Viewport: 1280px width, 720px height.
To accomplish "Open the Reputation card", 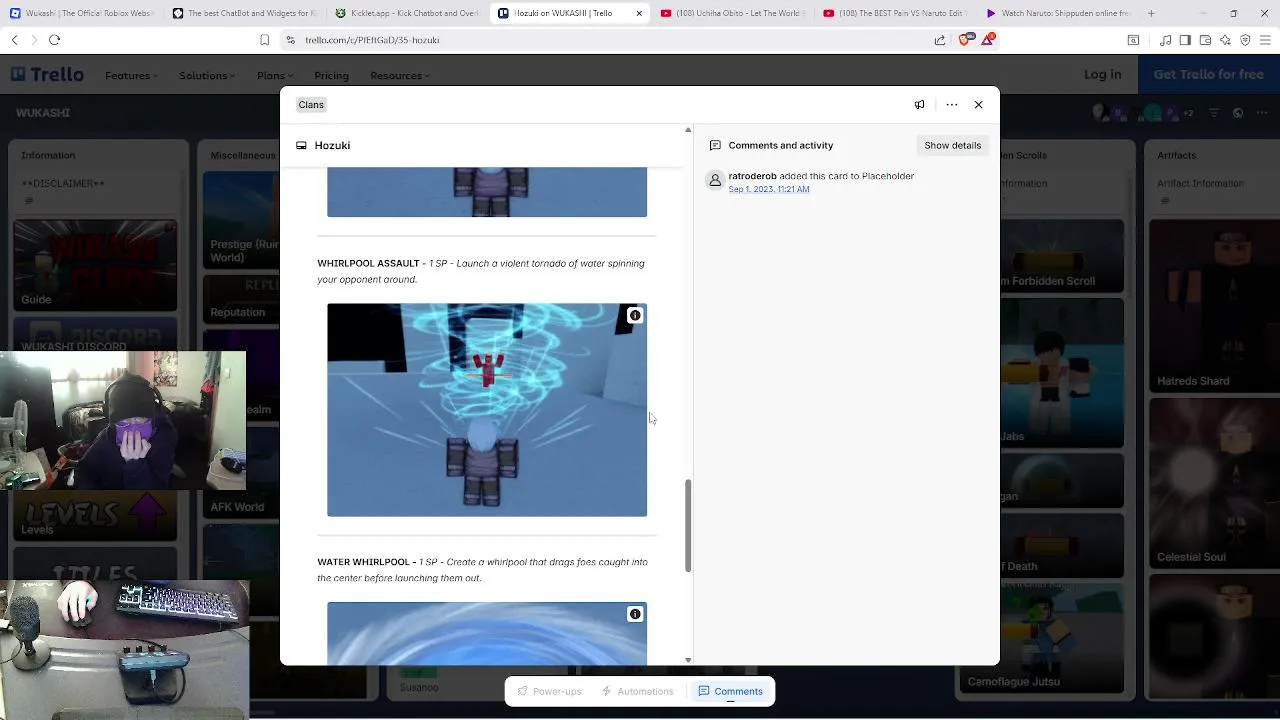I will point(241,299).
